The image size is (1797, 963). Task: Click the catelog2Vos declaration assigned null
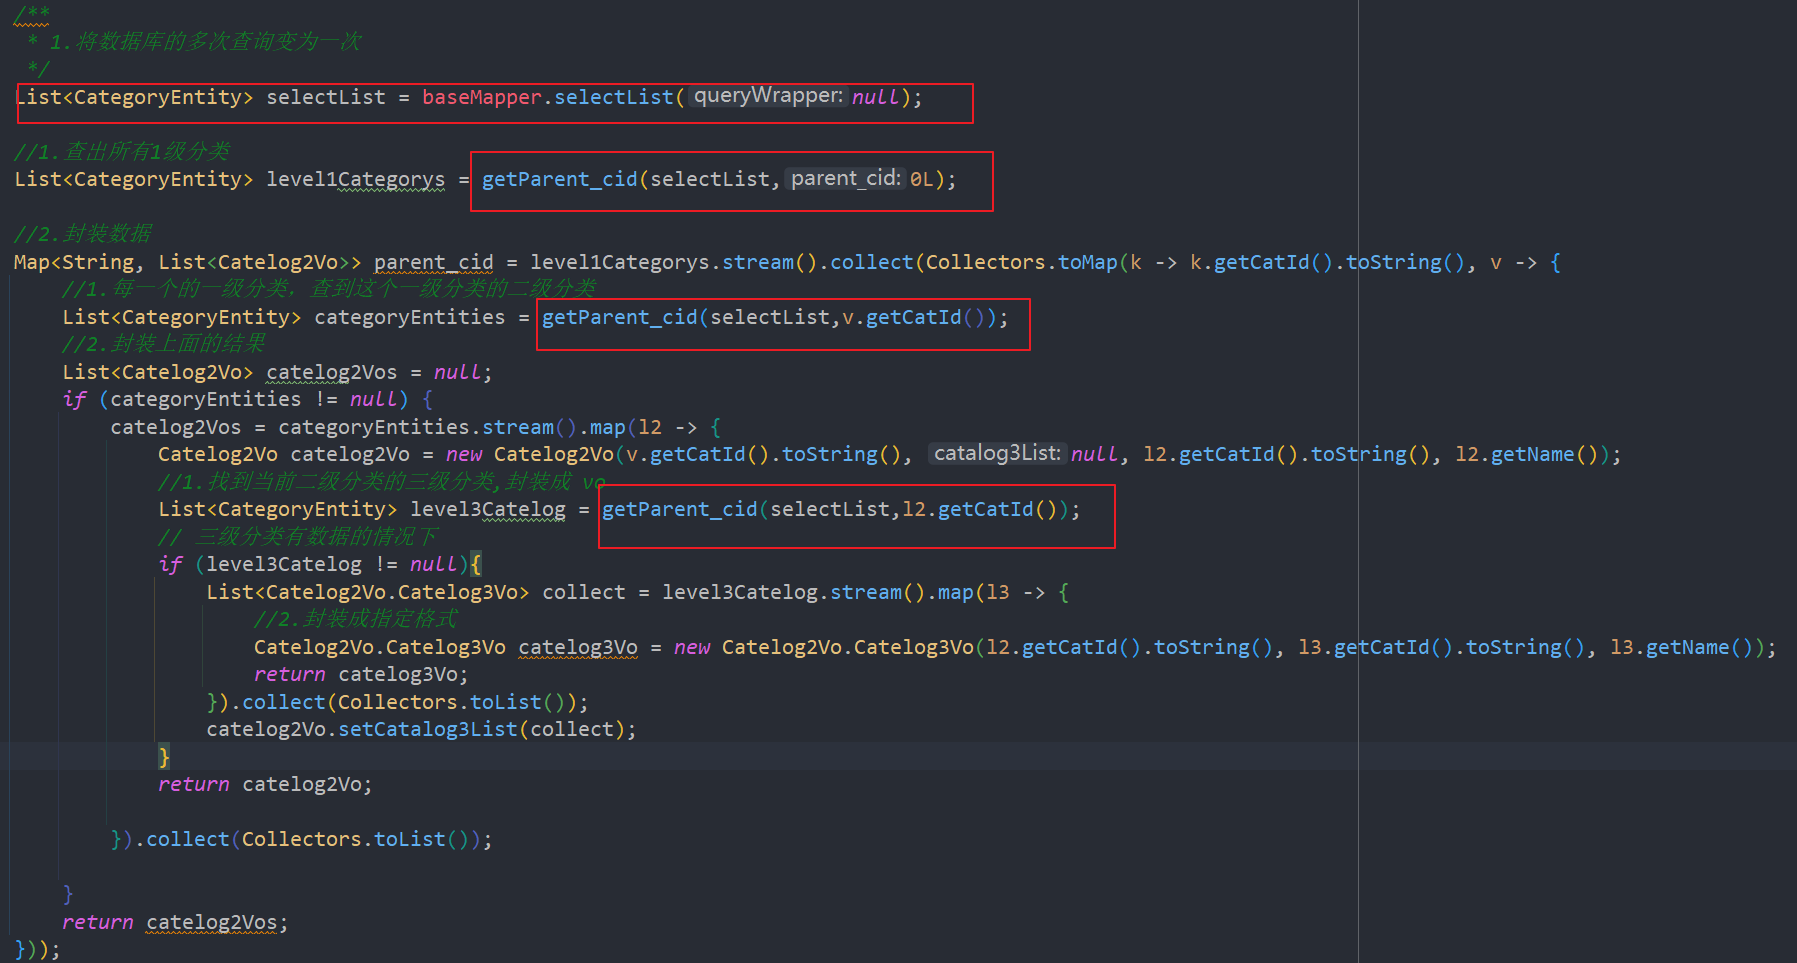[x=331, y=372]
